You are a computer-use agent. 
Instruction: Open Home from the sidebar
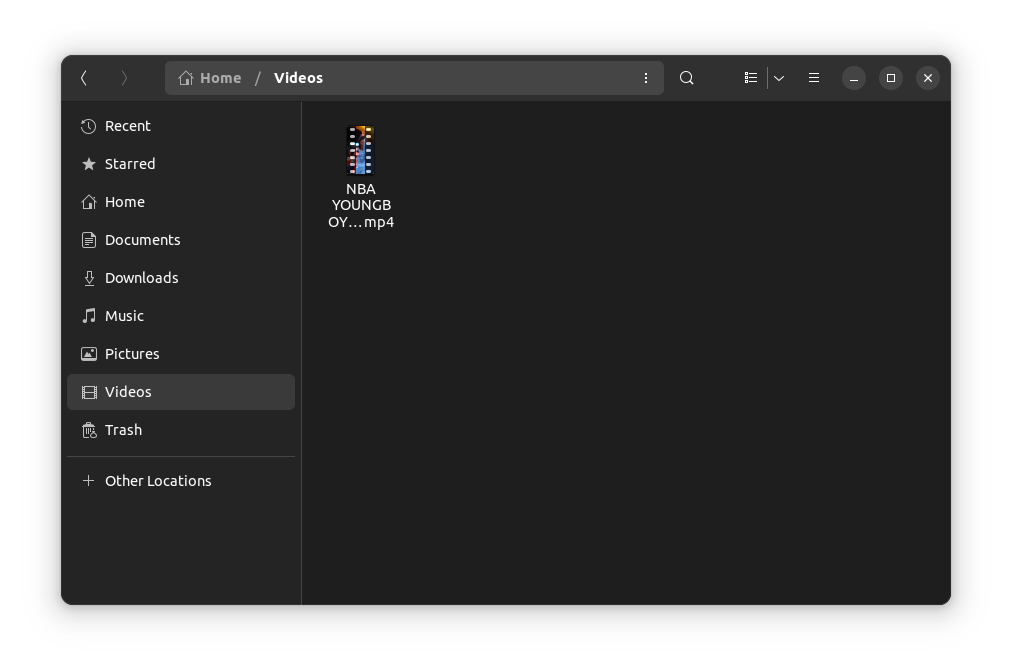point(124,201)
